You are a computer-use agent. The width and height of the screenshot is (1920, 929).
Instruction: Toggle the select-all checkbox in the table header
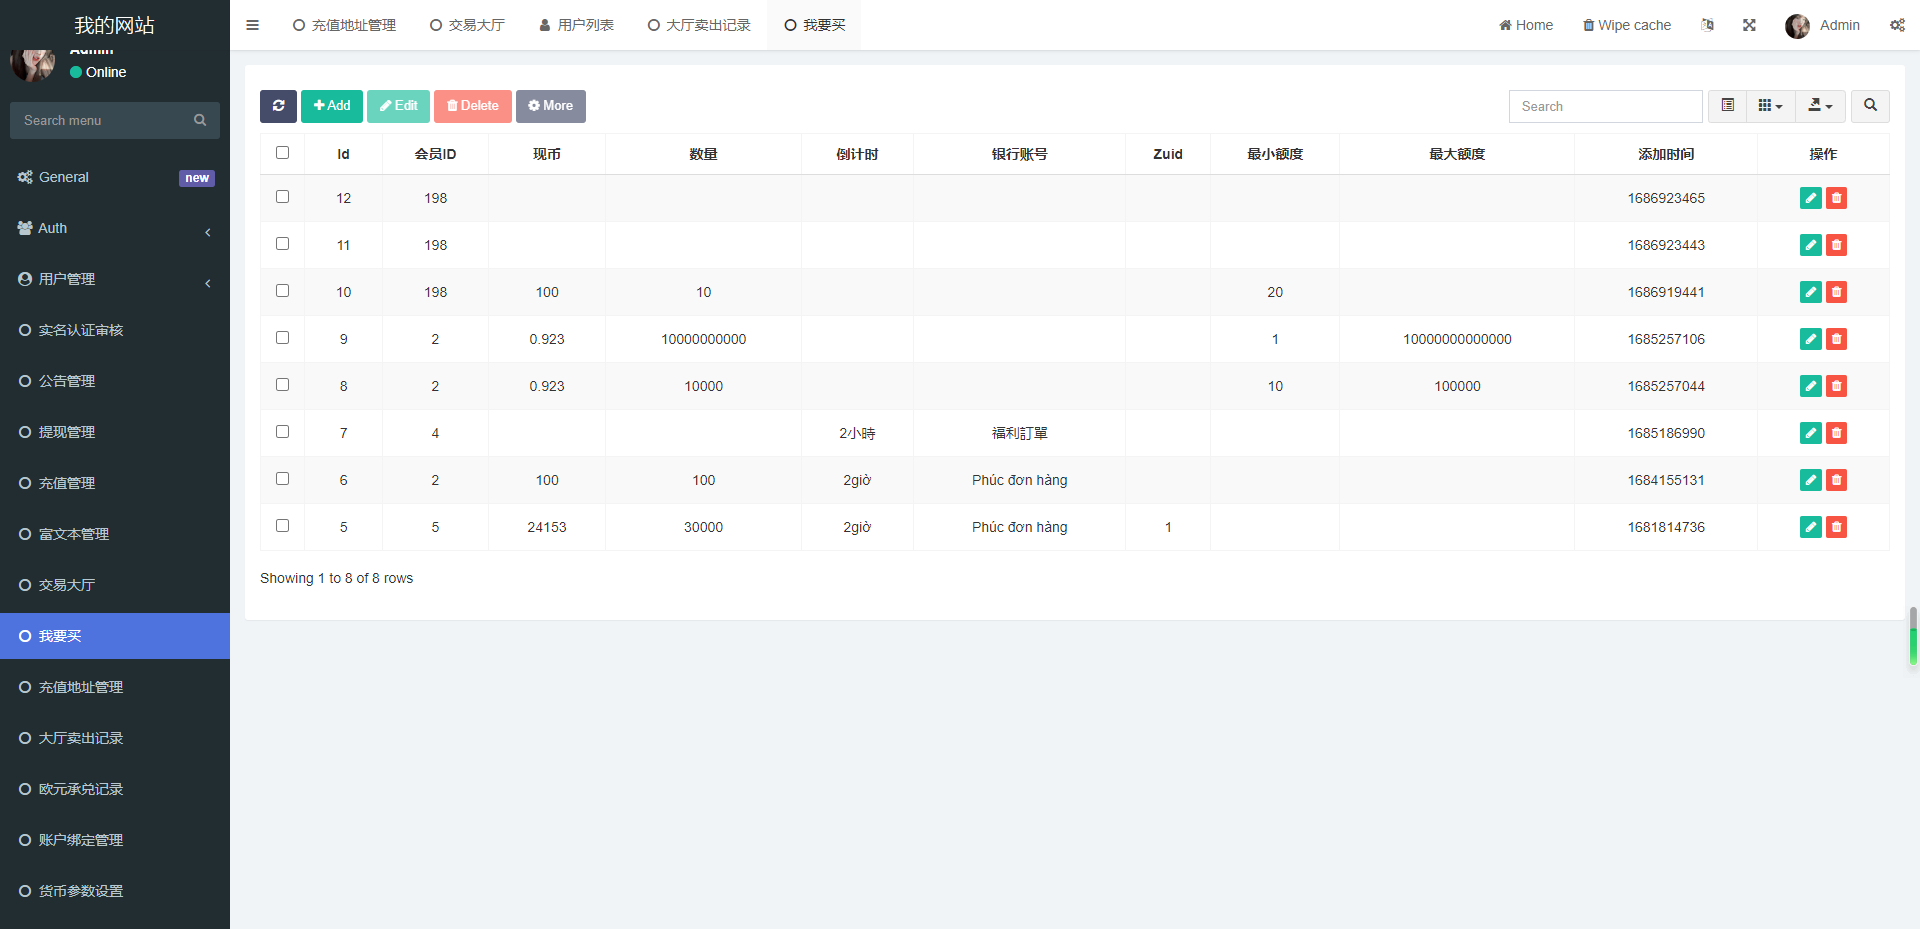[x=282, y=153]
